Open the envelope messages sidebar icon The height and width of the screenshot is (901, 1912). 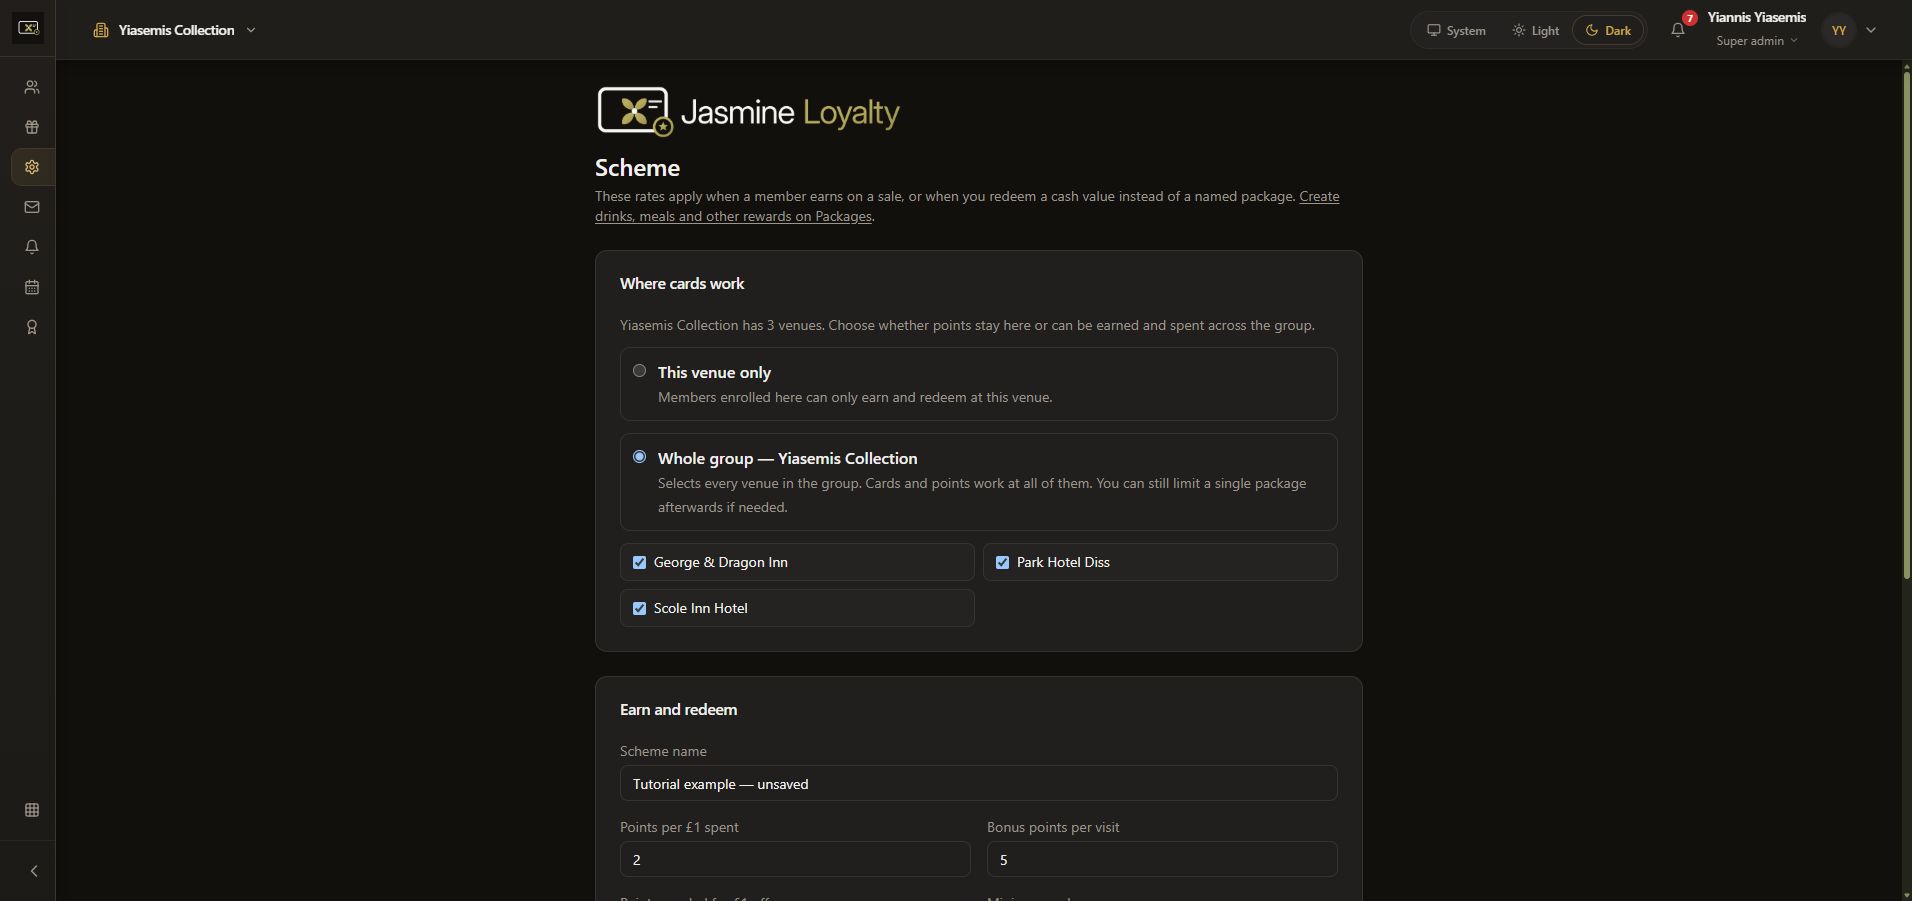tap(32, 207)
